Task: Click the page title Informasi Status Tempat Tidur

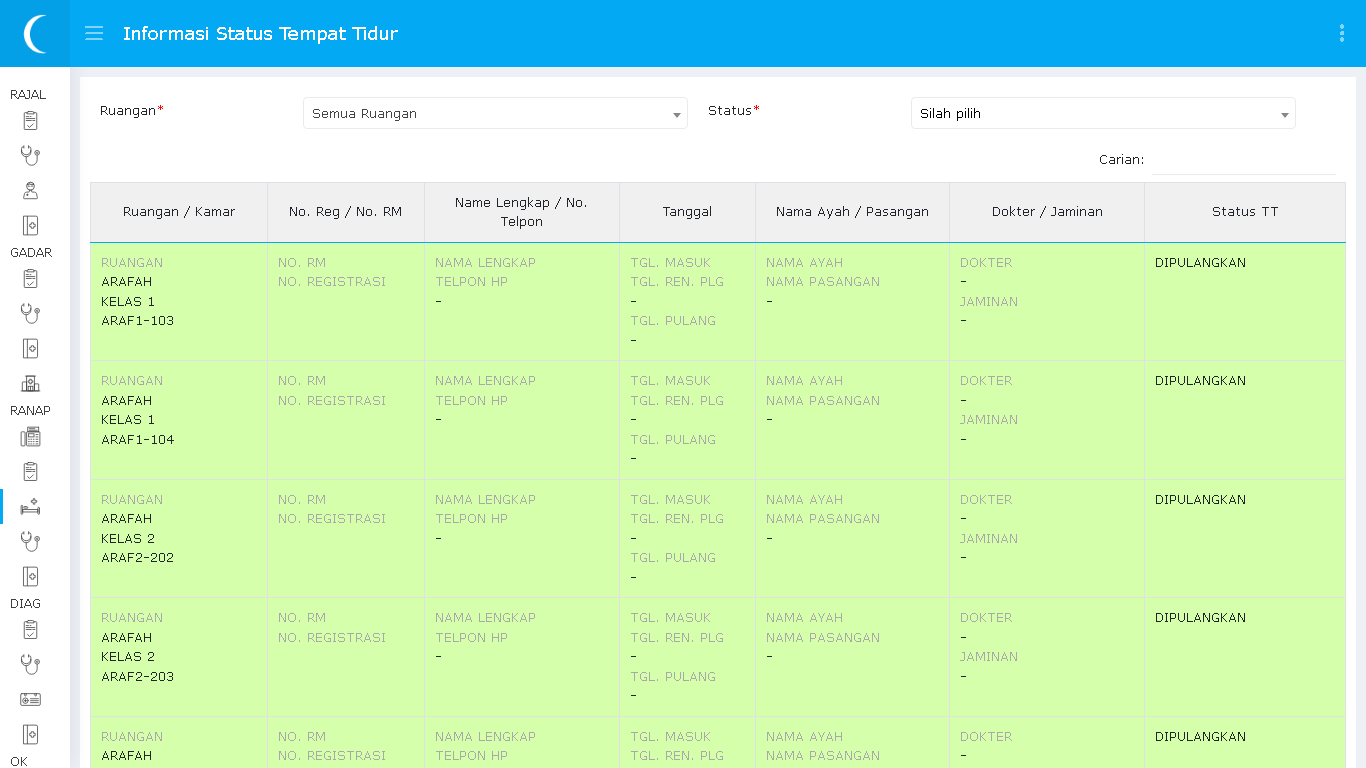Action: (260, 34)
